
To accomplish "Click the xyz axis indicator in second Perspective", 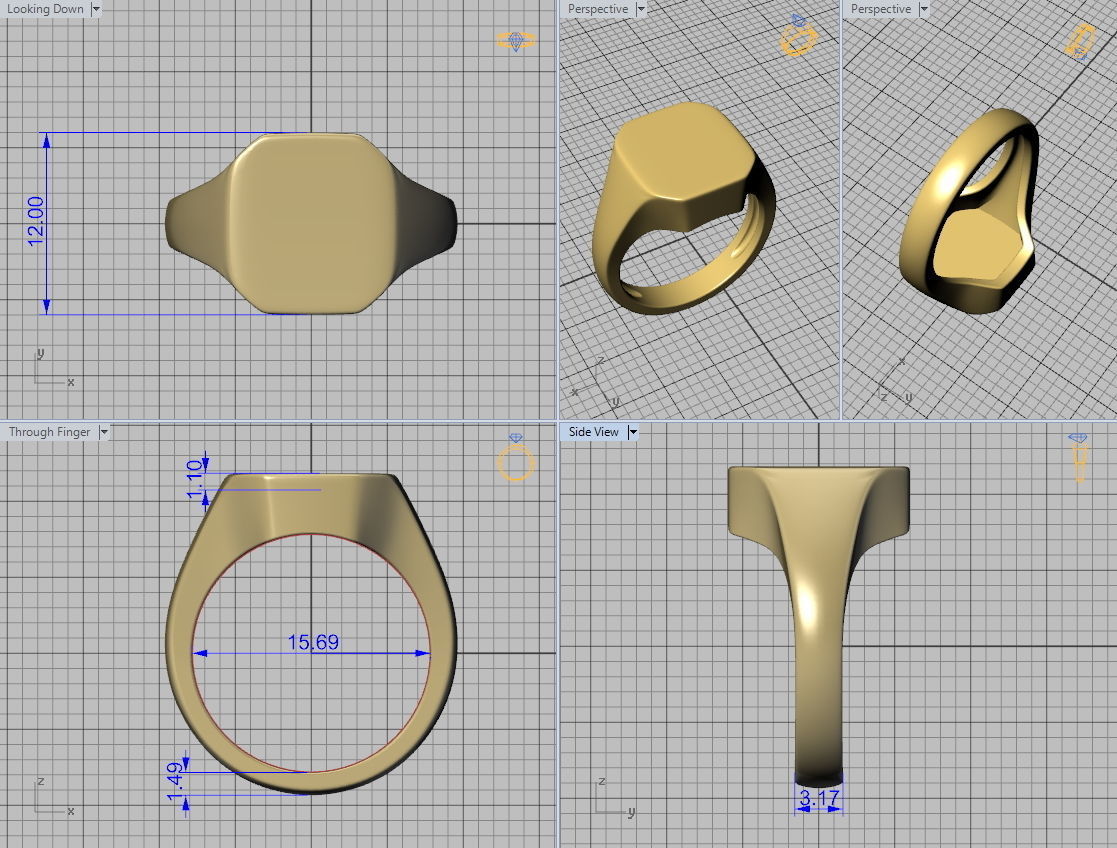I will coord(895,381).
